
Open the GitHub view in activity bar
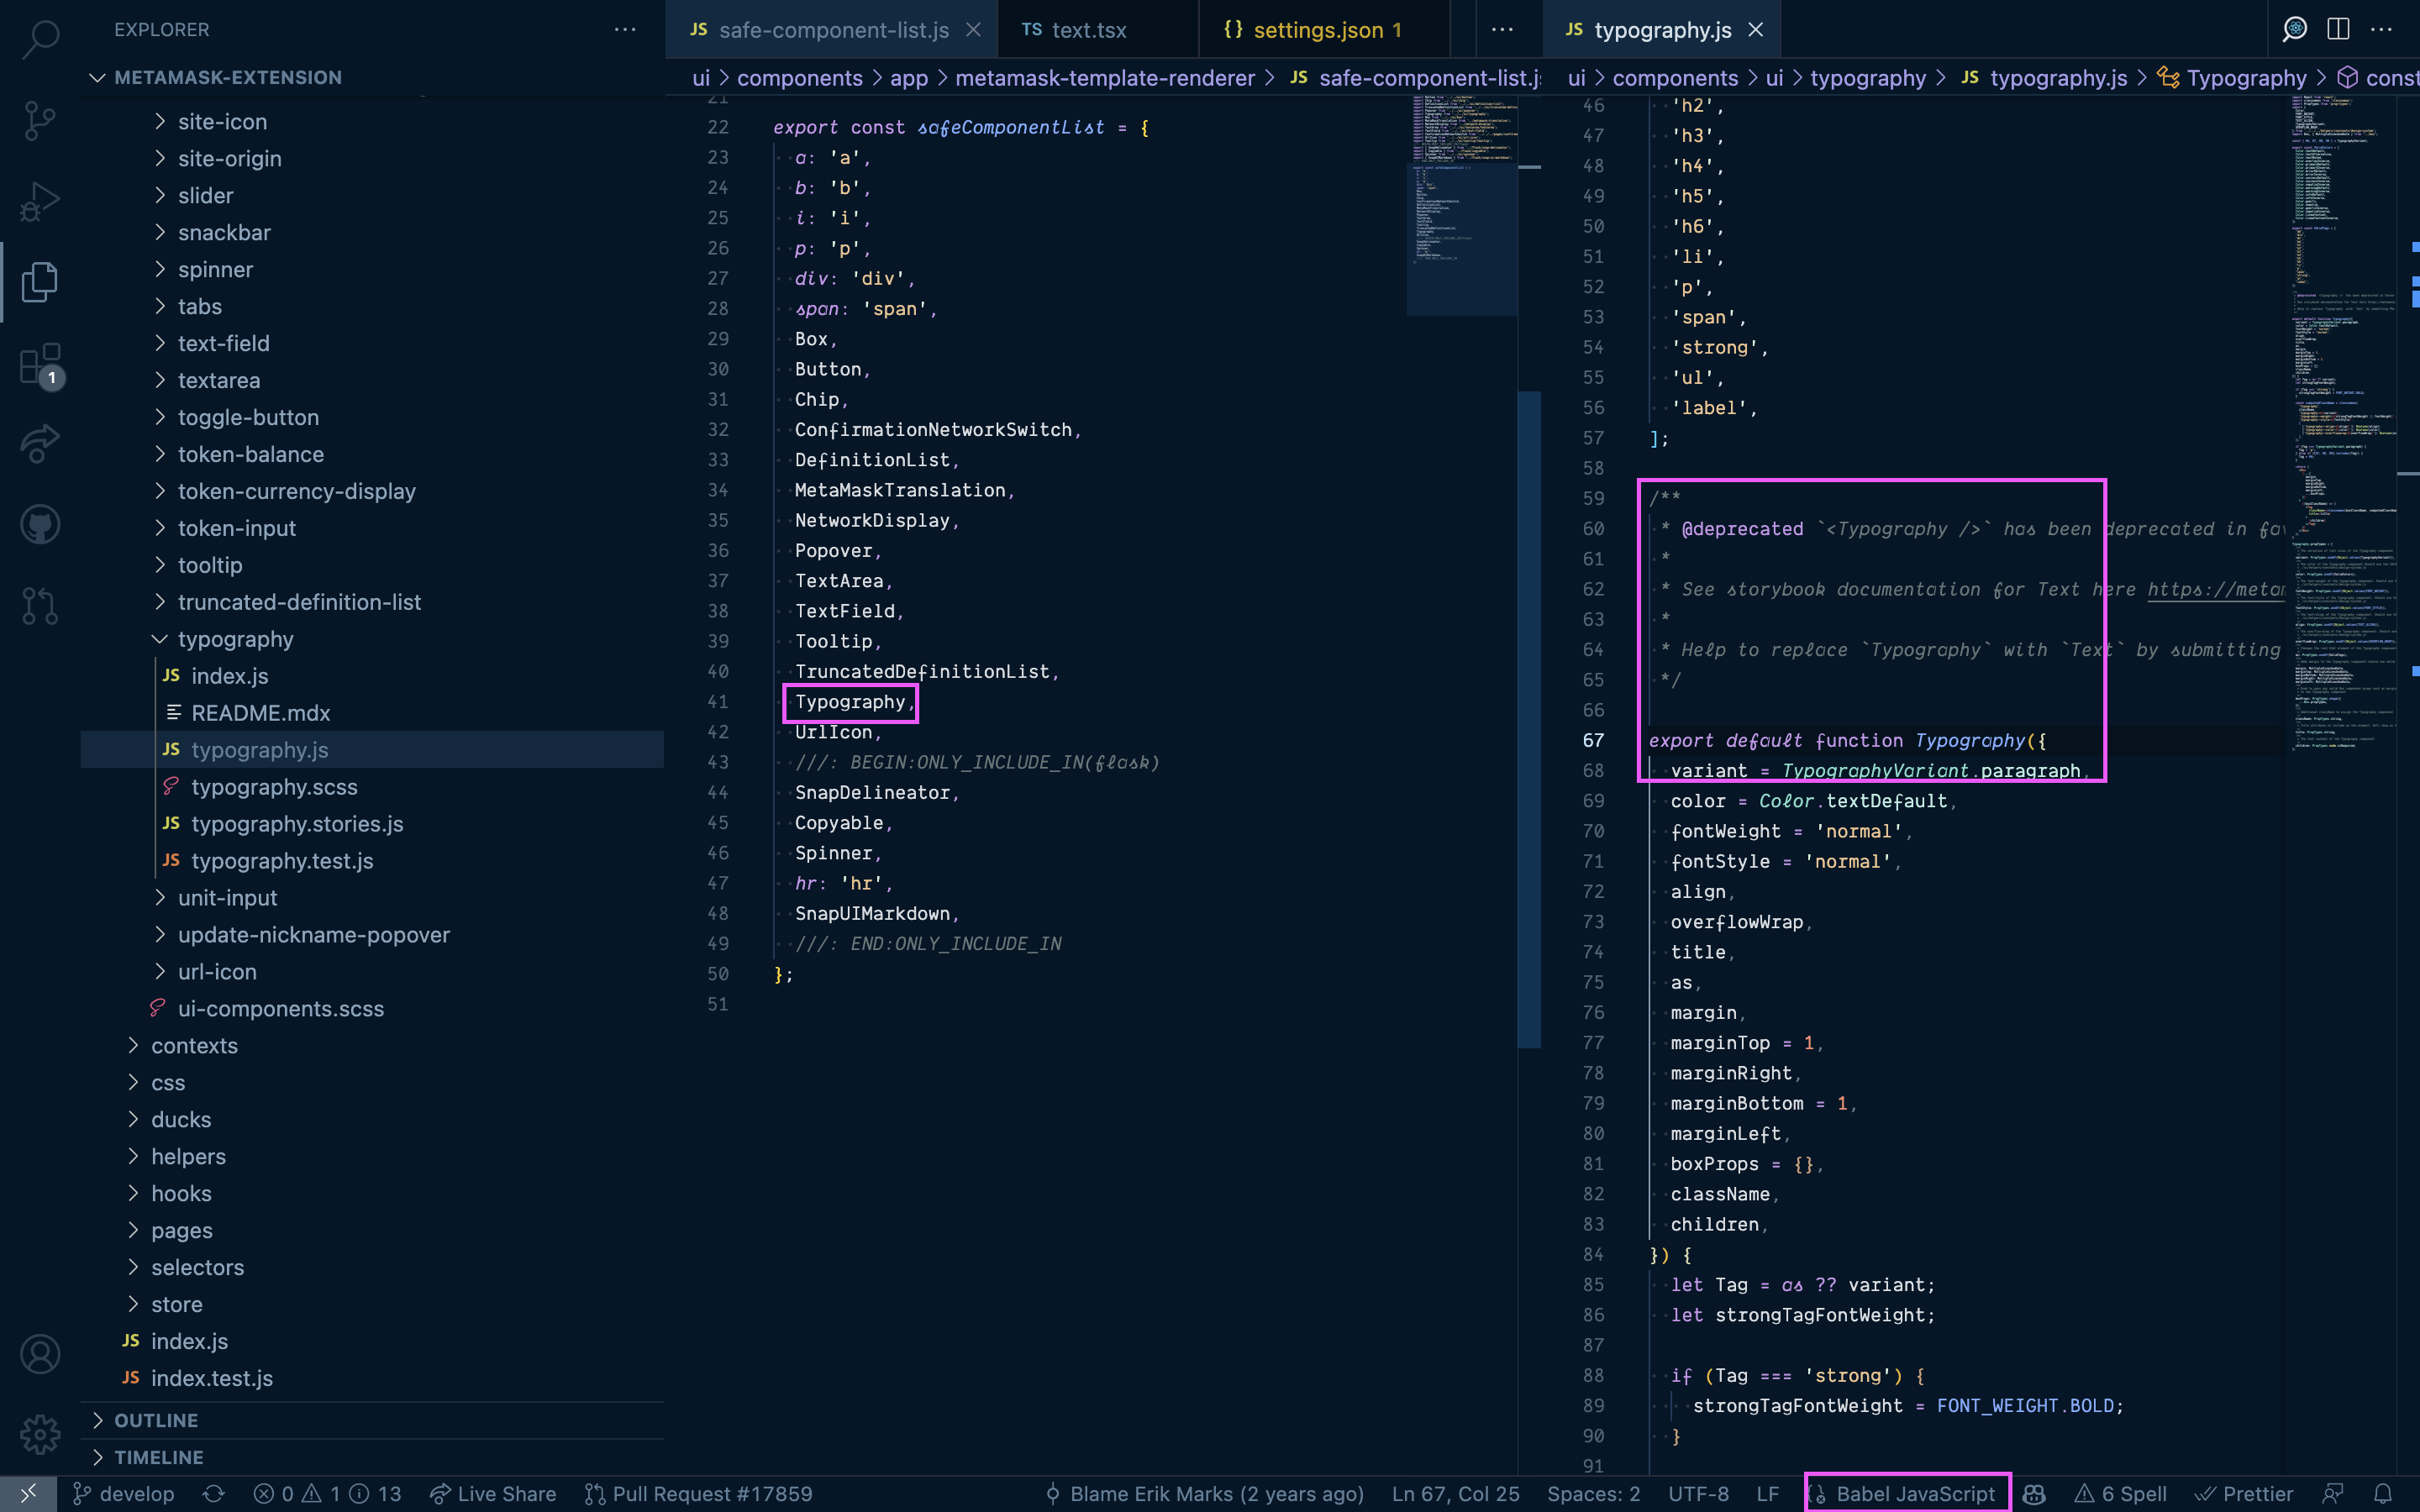39,523
